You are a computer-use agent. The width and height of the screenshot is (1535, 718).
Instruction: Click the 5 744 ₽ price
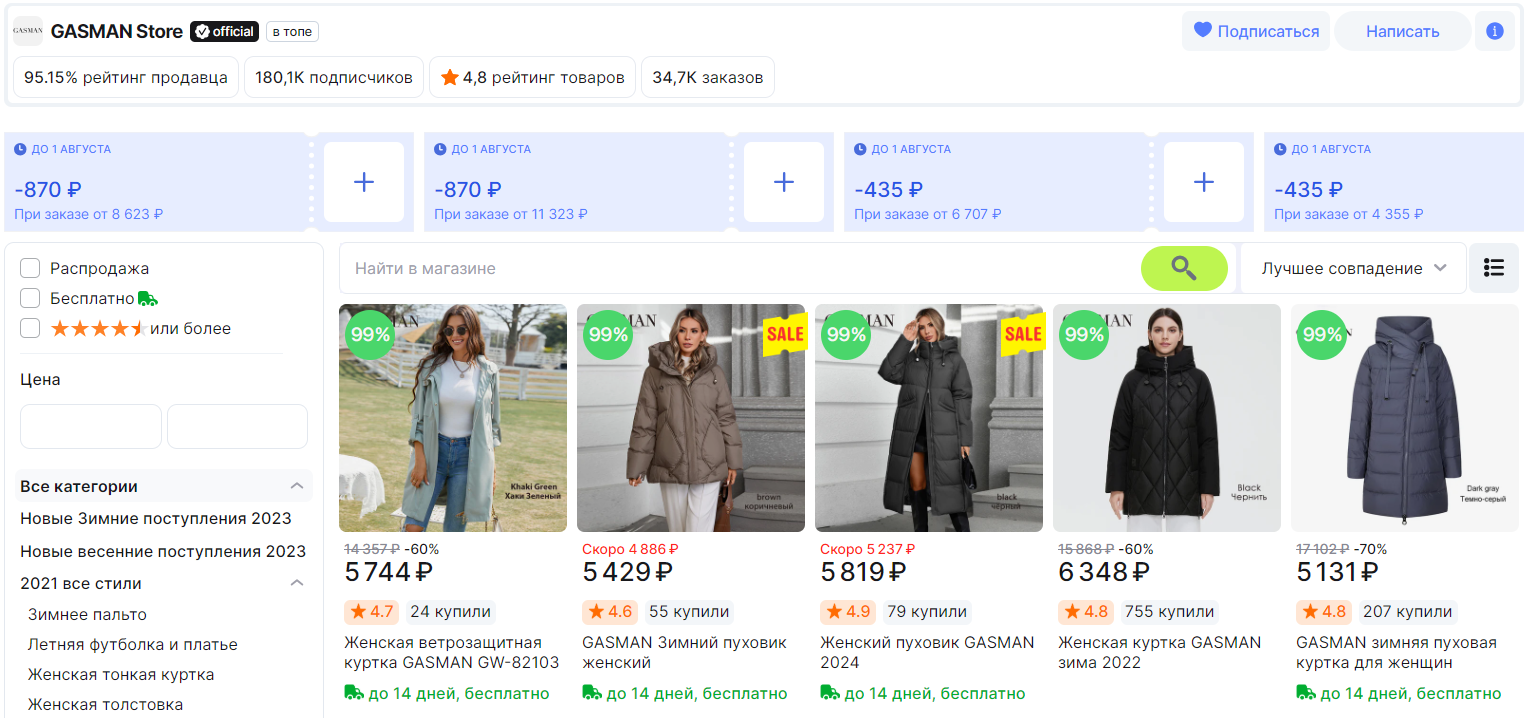coord(390,572)
